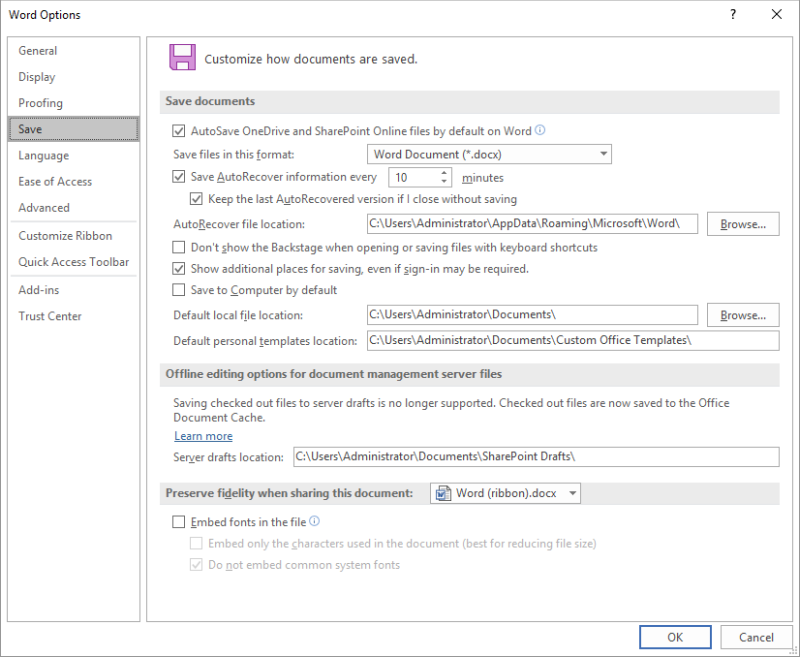
Task: Open the dialog Help question mark
Action: [x=732, y=14]
